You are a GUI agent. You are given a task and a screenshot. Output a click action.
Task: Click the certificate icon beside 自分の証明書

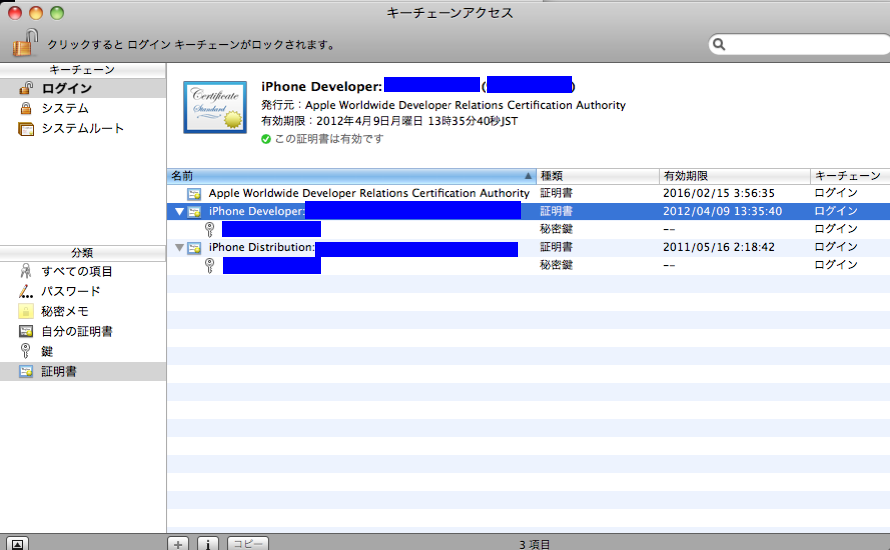[x=26, y=331]
